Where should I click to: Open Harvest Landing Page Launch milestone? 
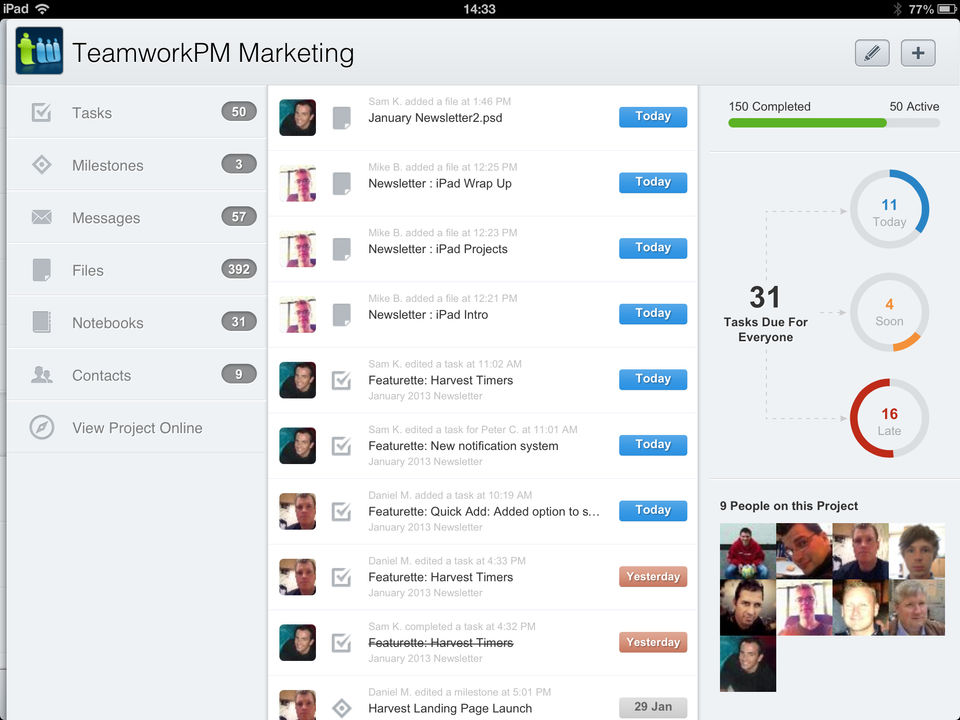(450, 708)
